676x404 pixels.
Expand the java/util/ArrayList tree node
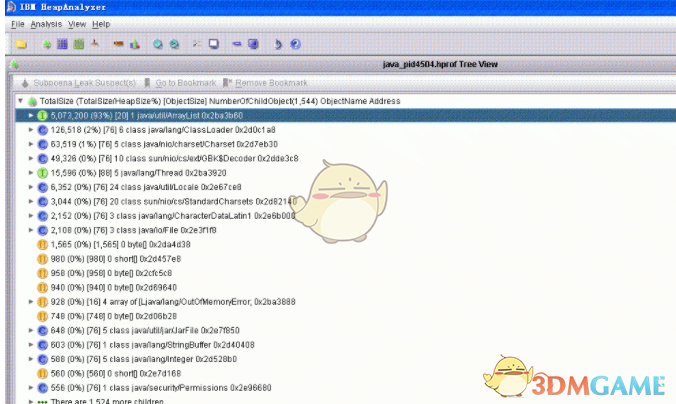pyautogui.click(x=31, y=115)
